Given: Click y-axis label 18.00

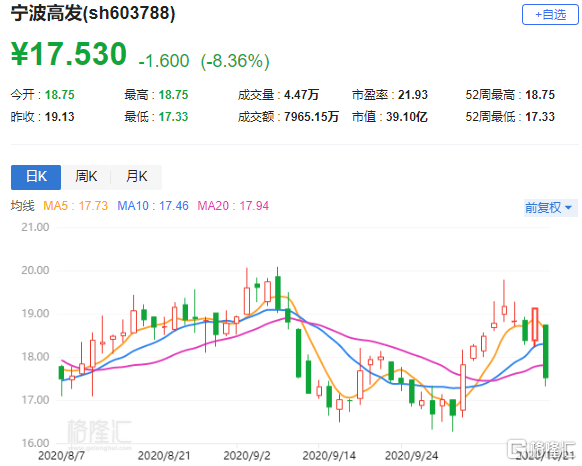Looking at the screenshot, I should (35, 357).
